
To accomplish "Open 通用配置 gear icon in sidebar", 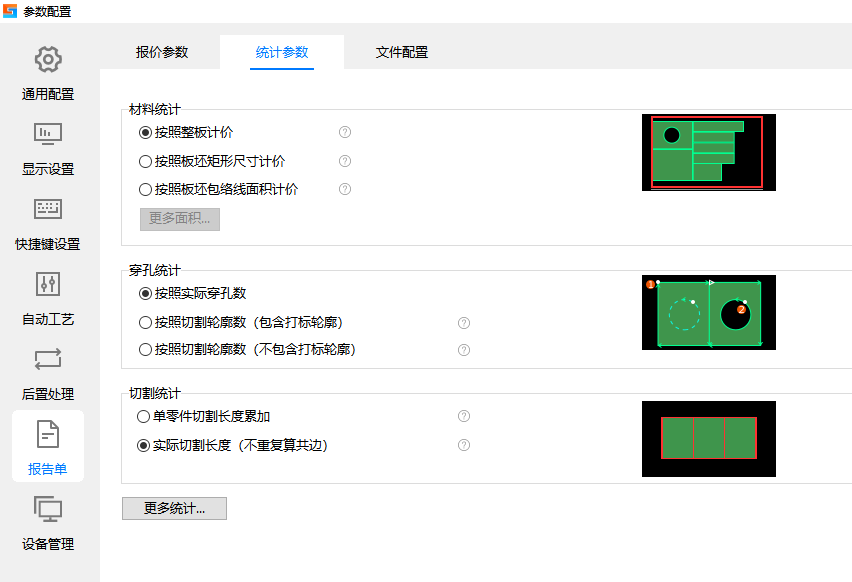I will tap(48, 59).
